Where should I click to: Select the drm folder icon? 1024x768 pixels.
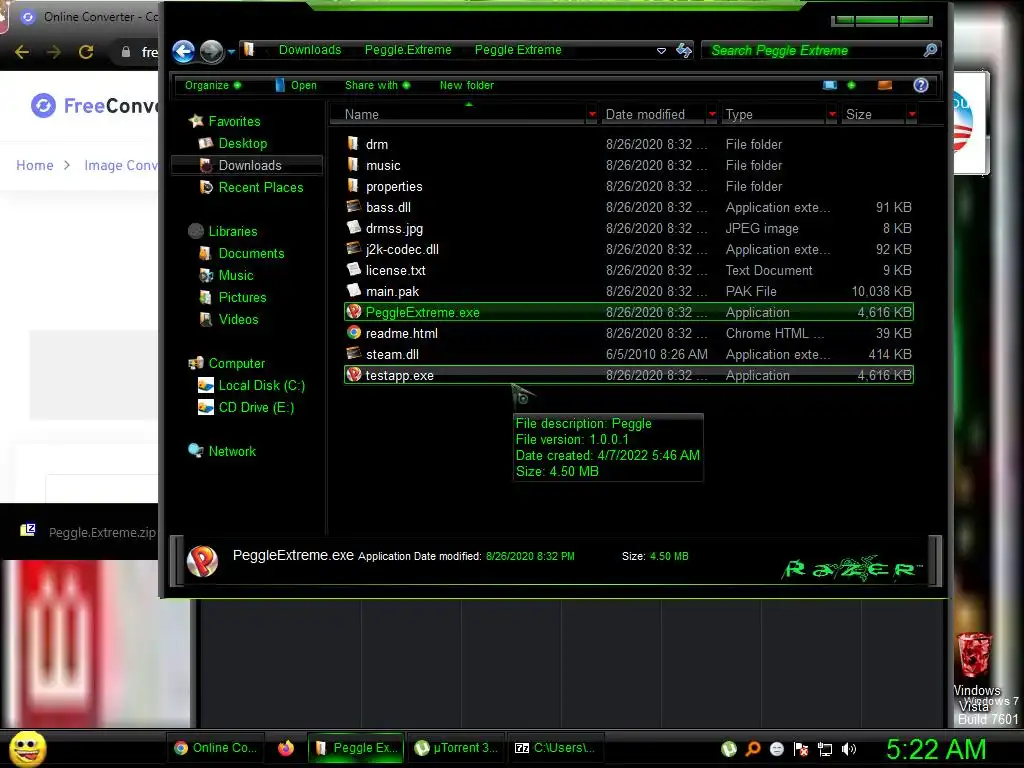pyautogui.click(x=353, y=144)
